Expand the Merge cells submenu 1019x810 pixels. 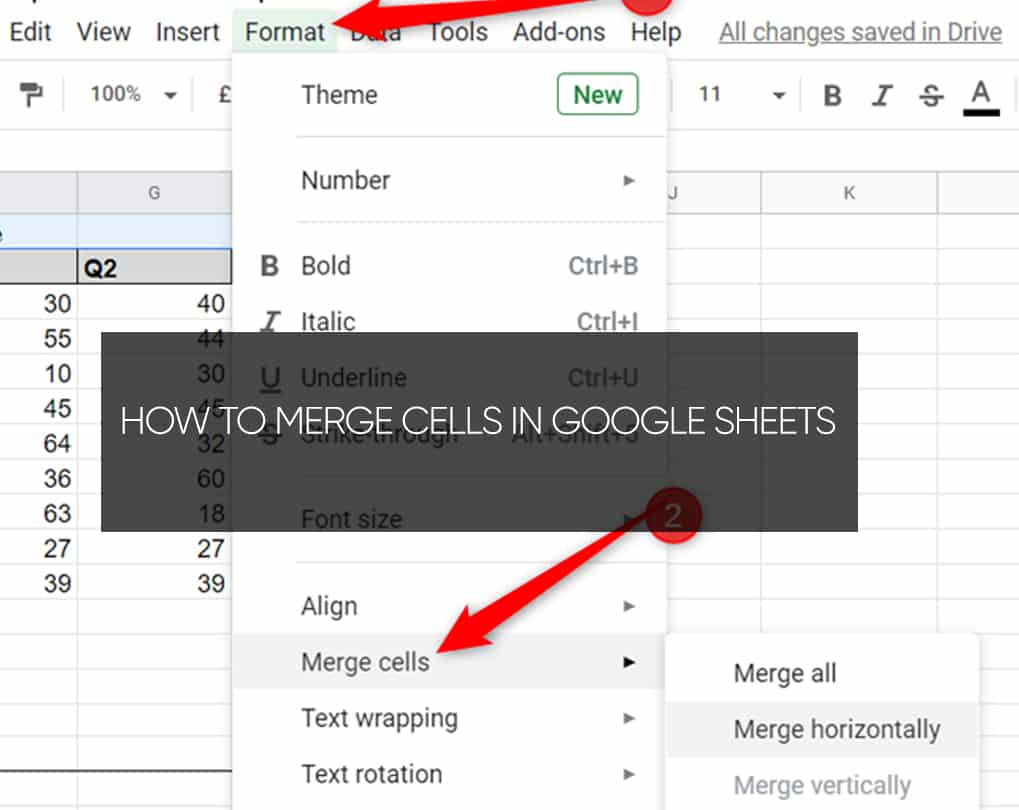pyautogui.click(x=449, y=662)
